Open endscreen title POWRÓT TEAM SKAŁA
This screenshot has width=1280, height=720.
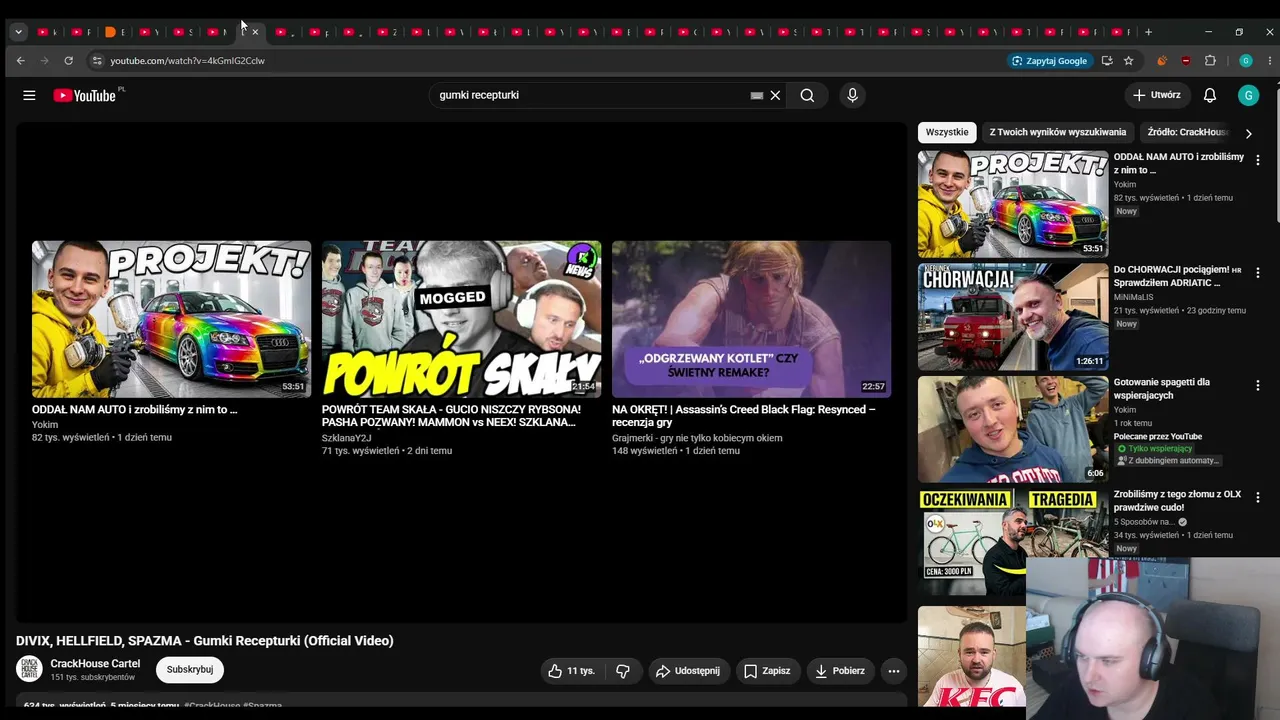pyautogui.click(x=451, y=416)
